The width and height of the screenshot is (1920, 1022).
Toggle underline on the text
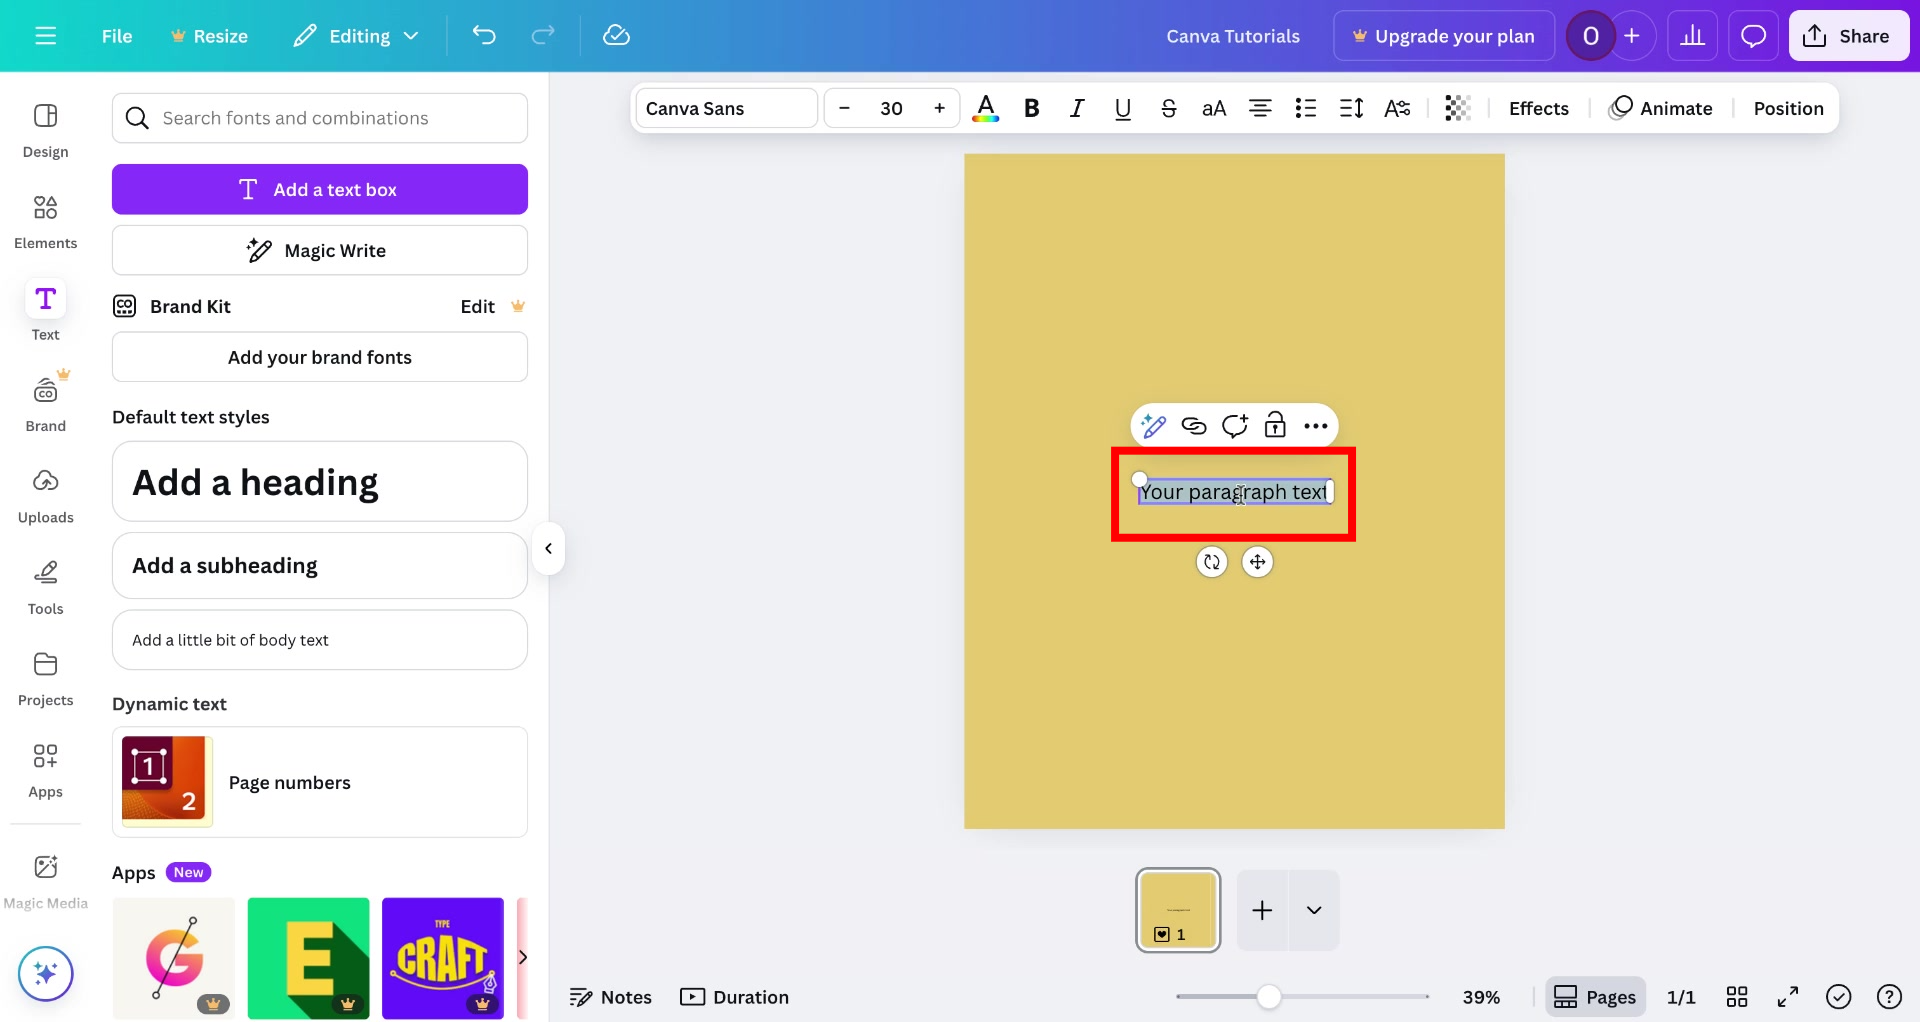1122,108
